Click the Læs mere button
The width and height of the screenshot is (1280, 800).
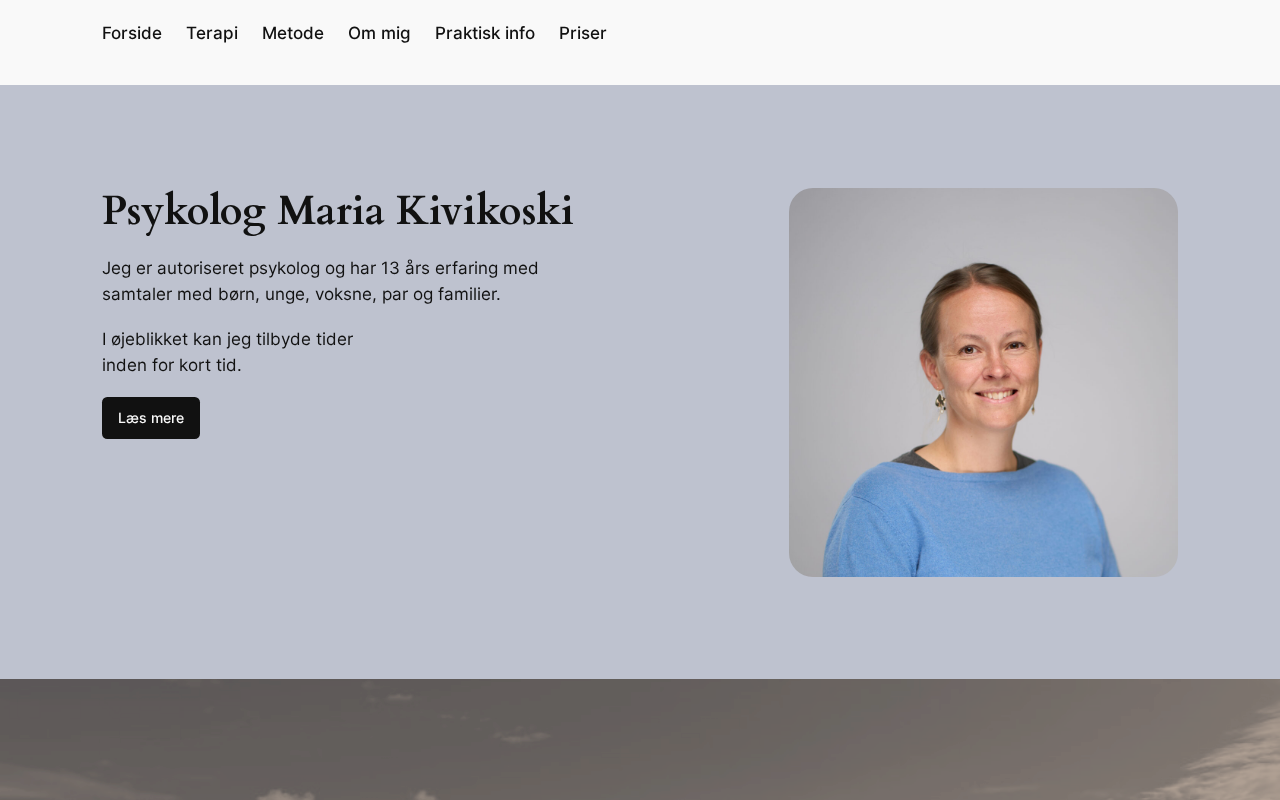tap(151, 418)
